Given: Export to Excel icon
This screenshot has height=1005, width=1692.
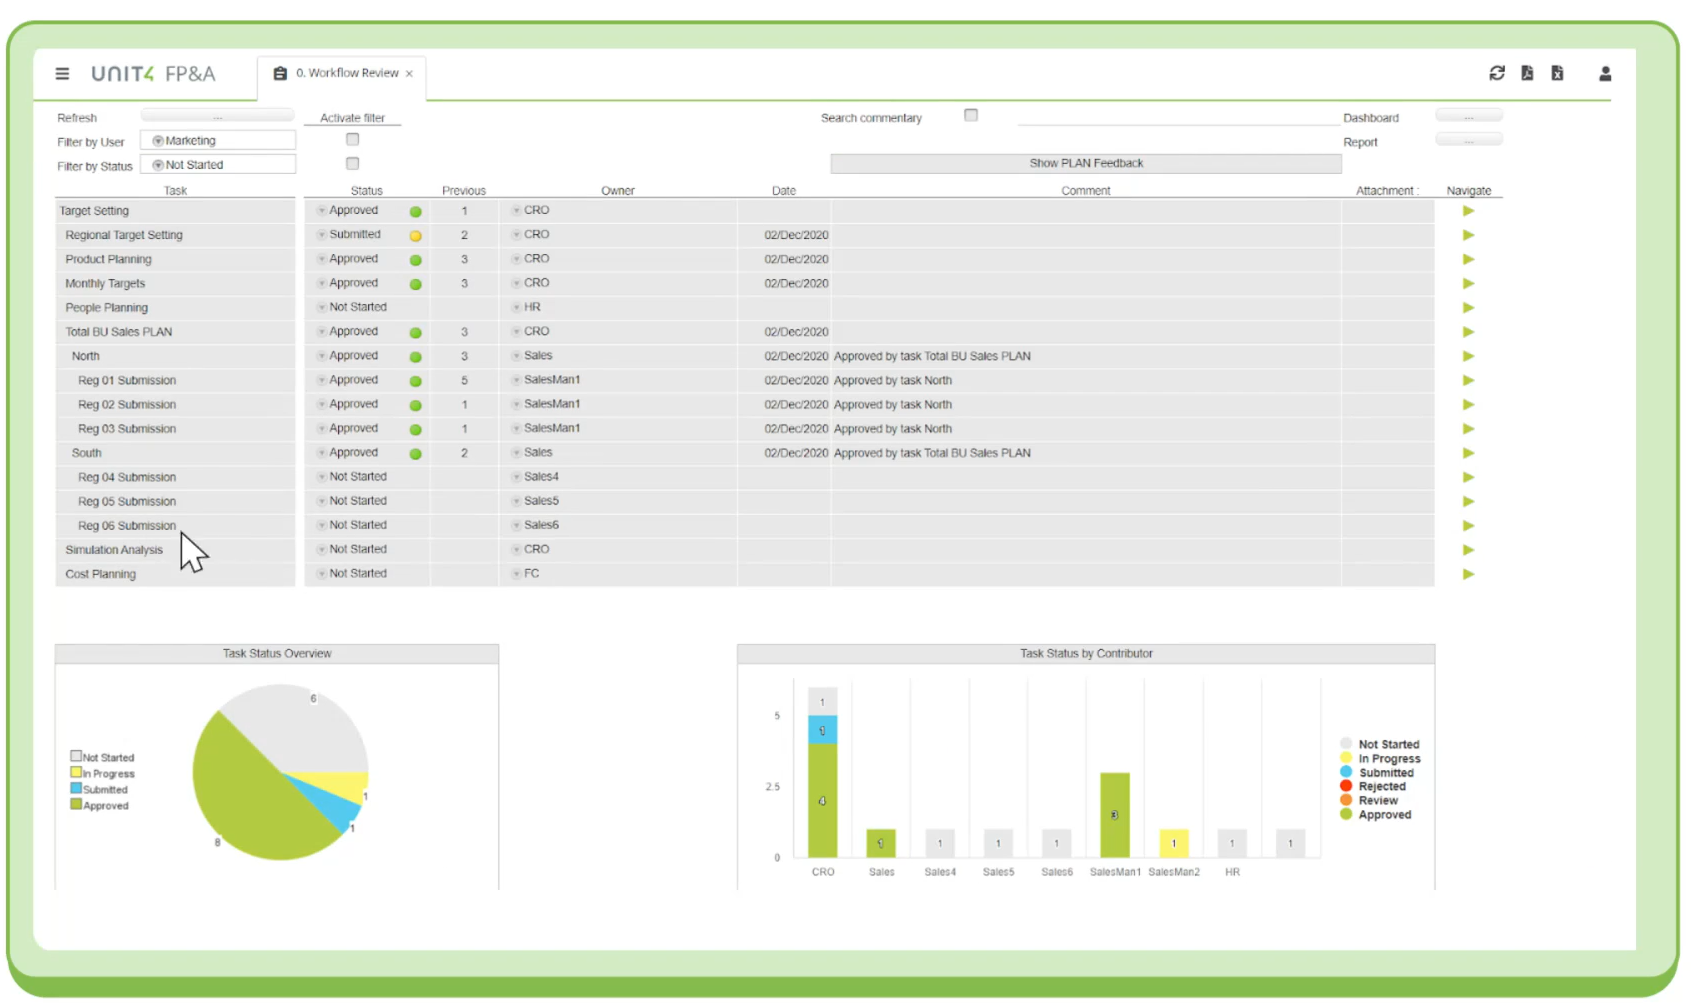Looking at the screenshot, I should (x=1557, y=73).
